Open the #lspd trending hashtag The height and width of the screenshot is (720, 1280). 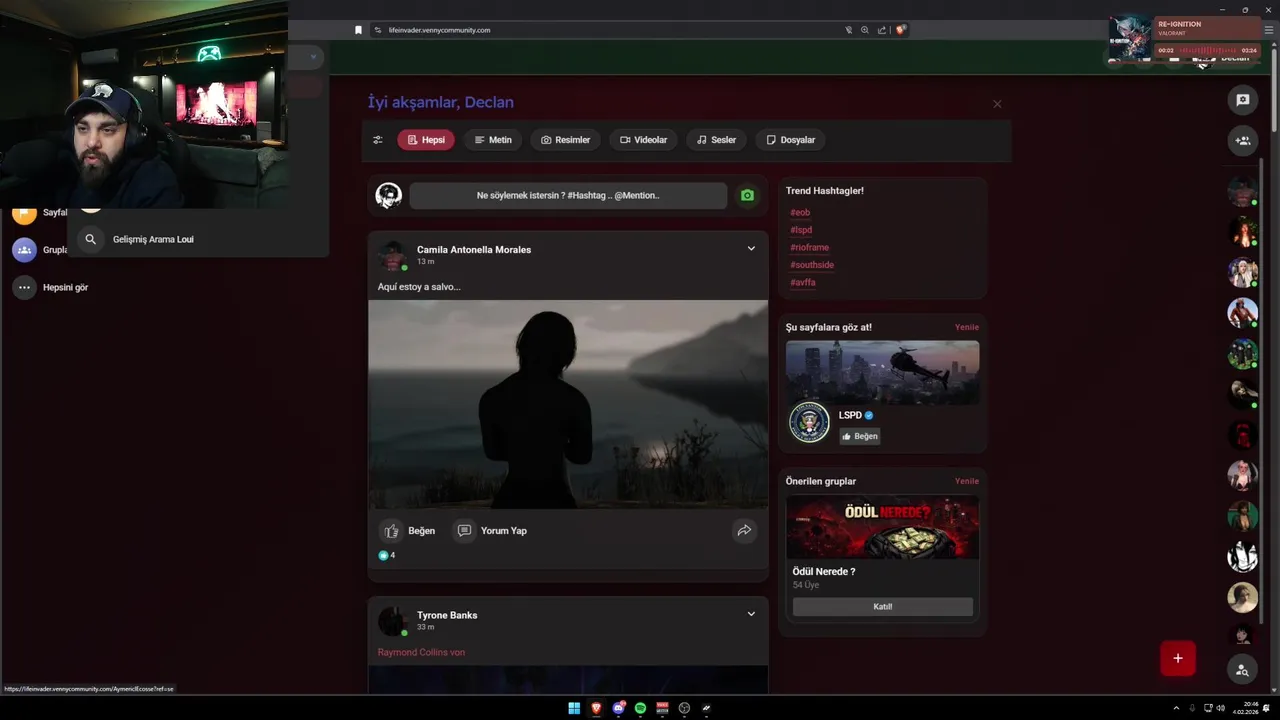click(x=801, y=230)
